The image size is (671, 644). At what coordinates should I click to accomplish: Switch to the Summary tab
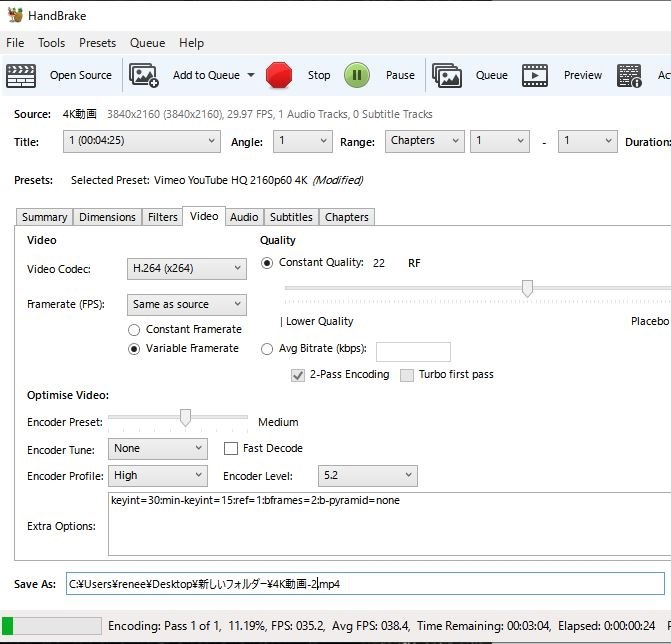[x=45, y=217]
